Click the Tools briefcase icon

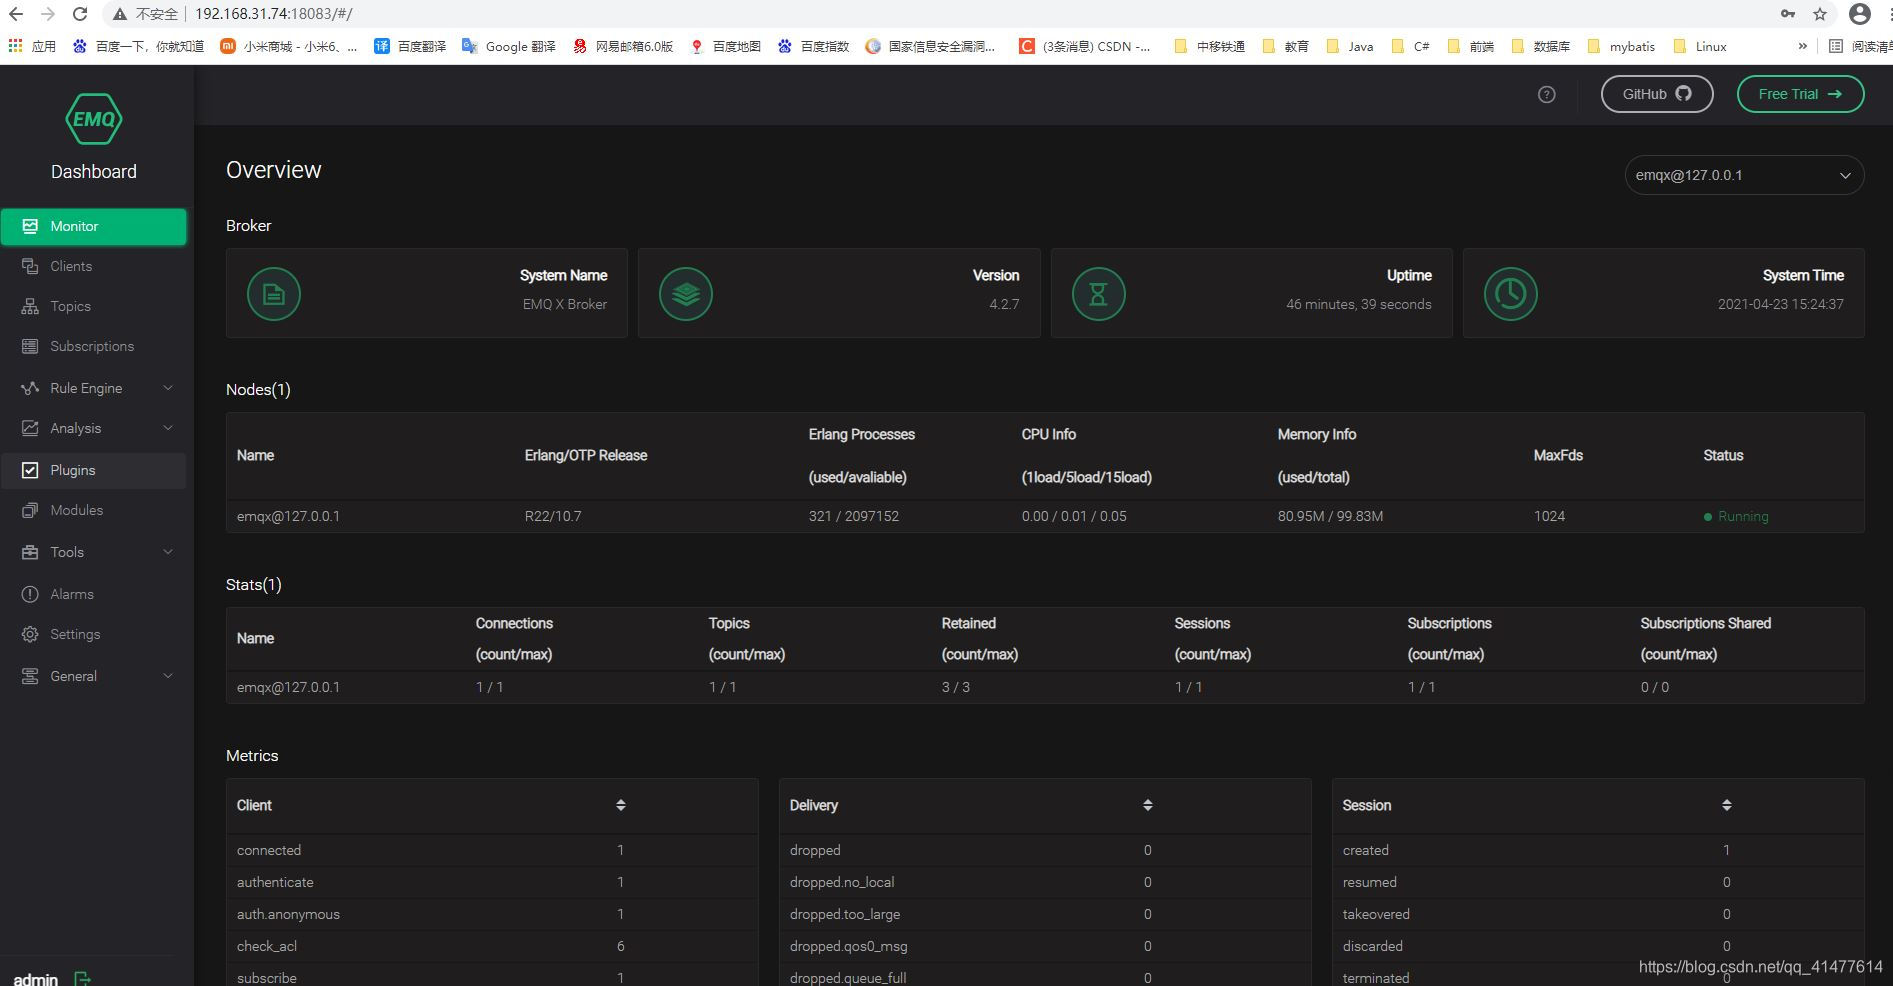coord(30,552)
